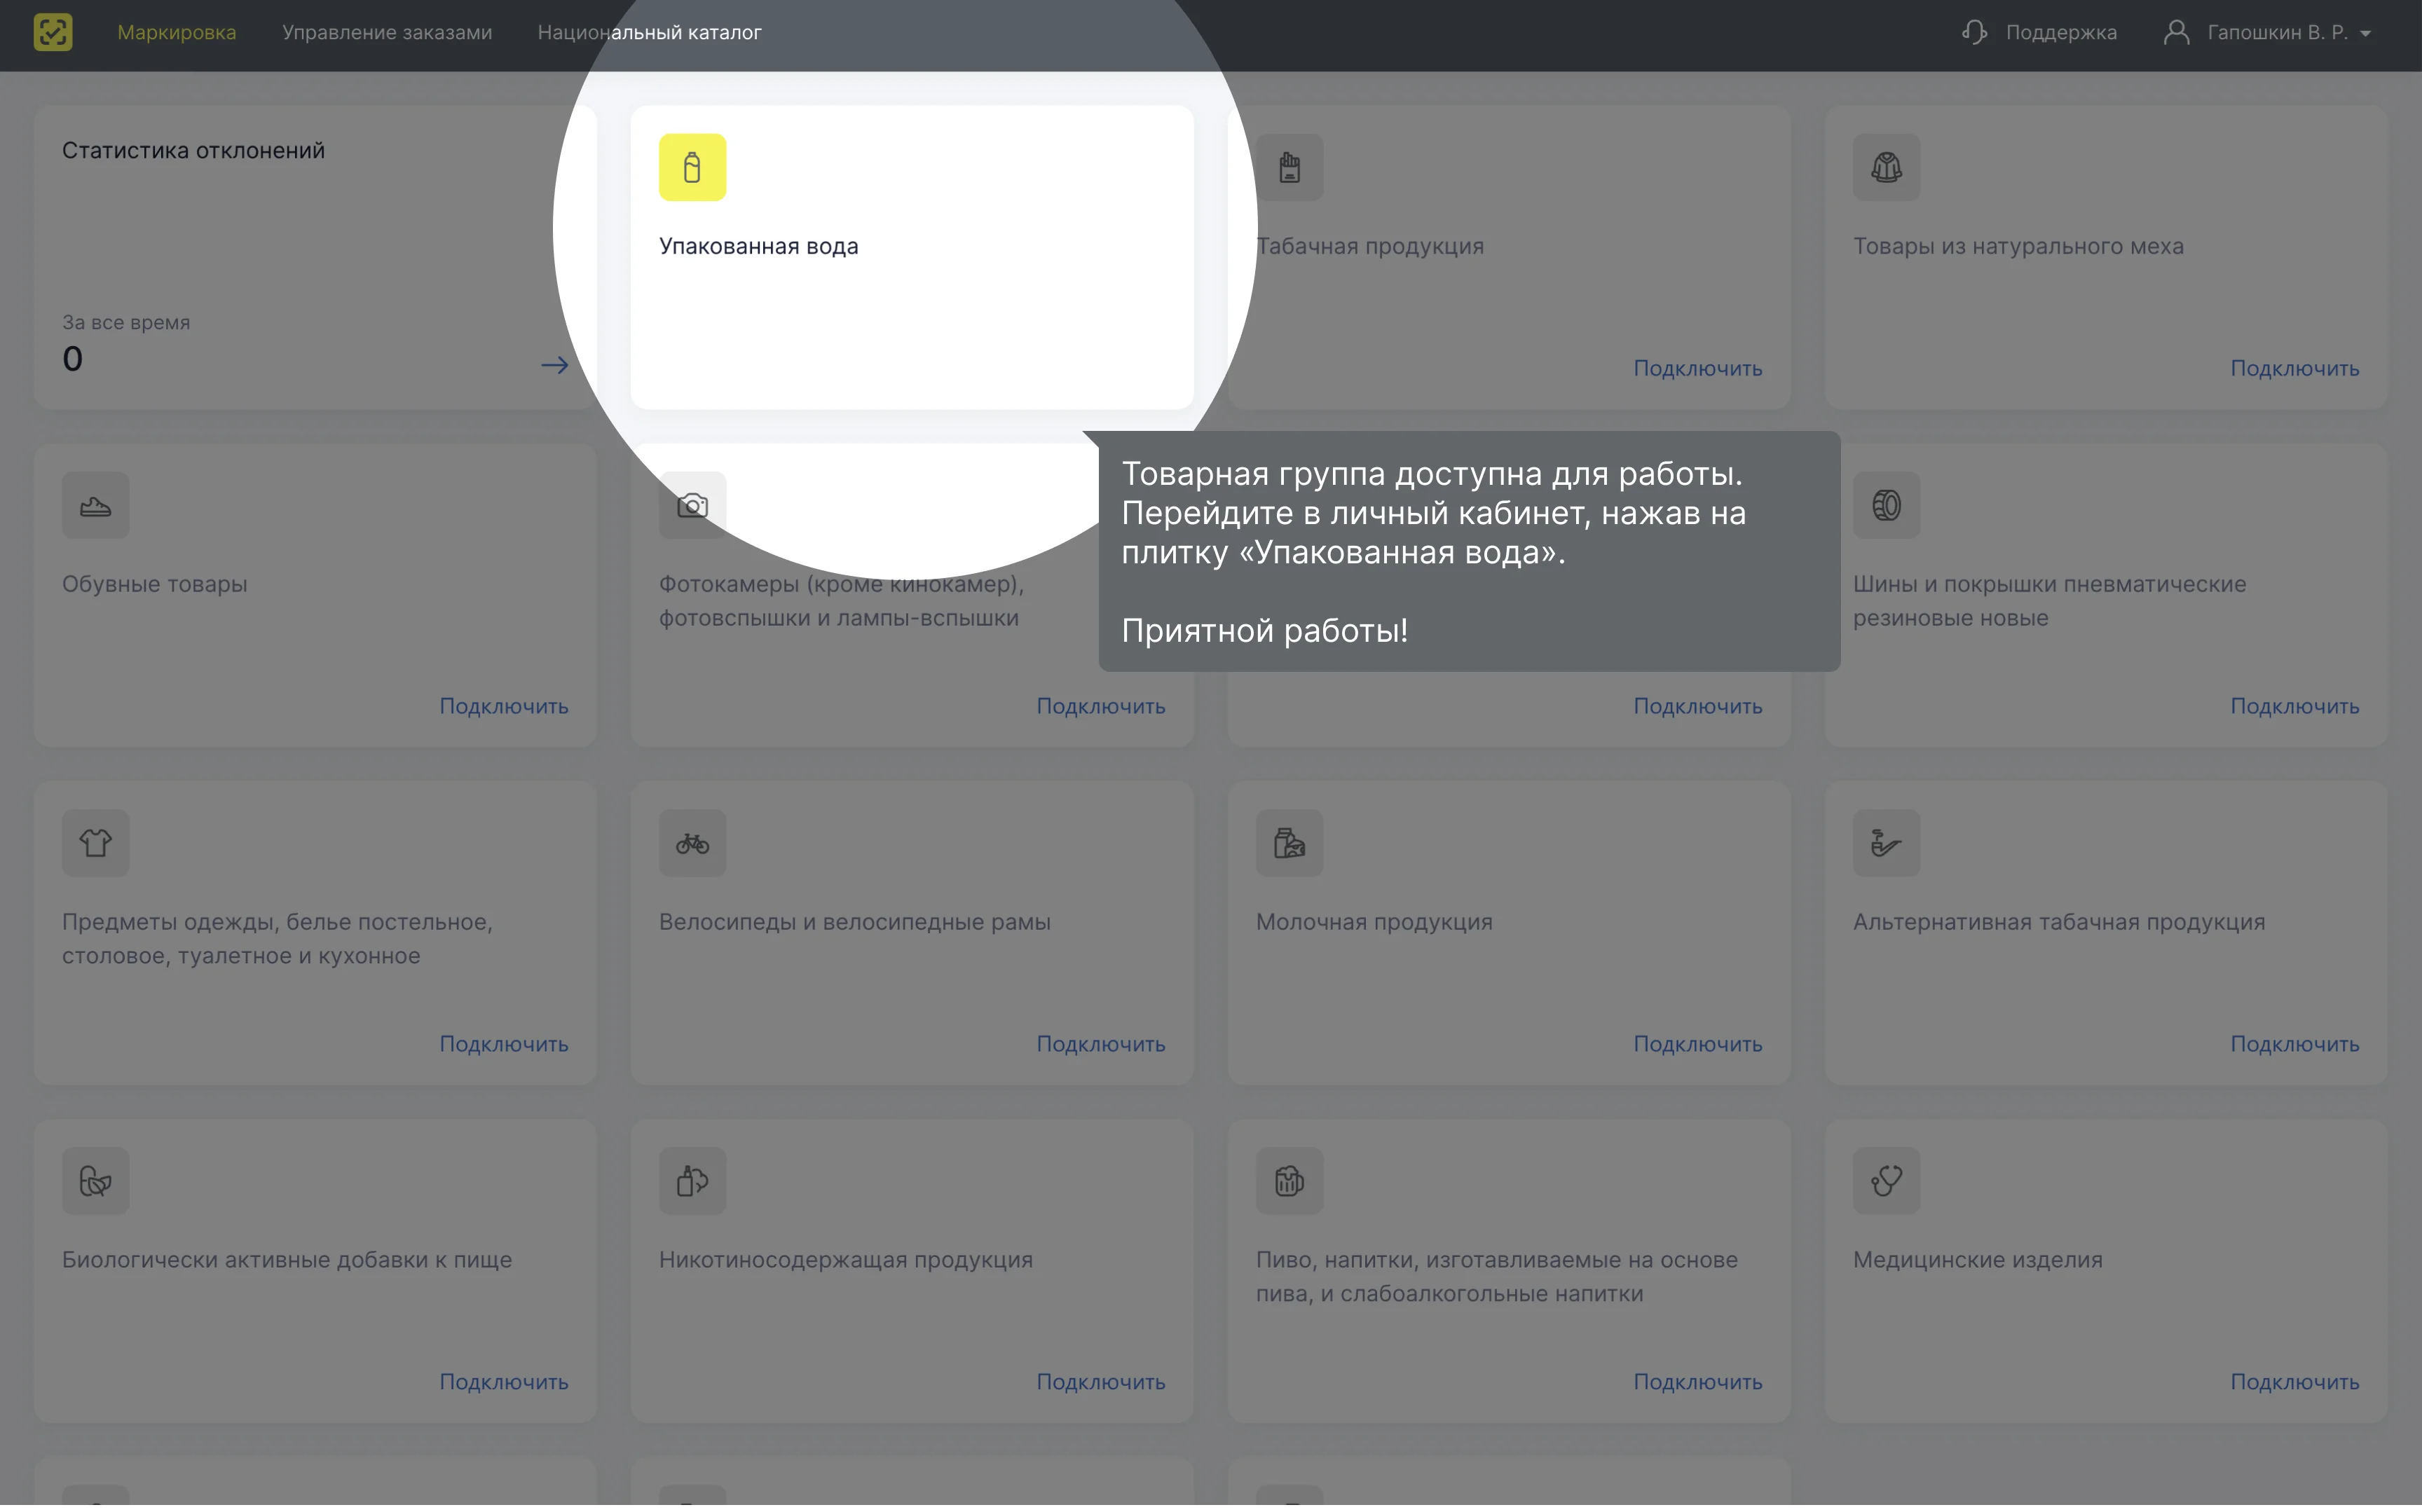The image size is (2422, 1512).
Task: Click the t-shirt icon for Предметы одежды
Action: point(95,843)
